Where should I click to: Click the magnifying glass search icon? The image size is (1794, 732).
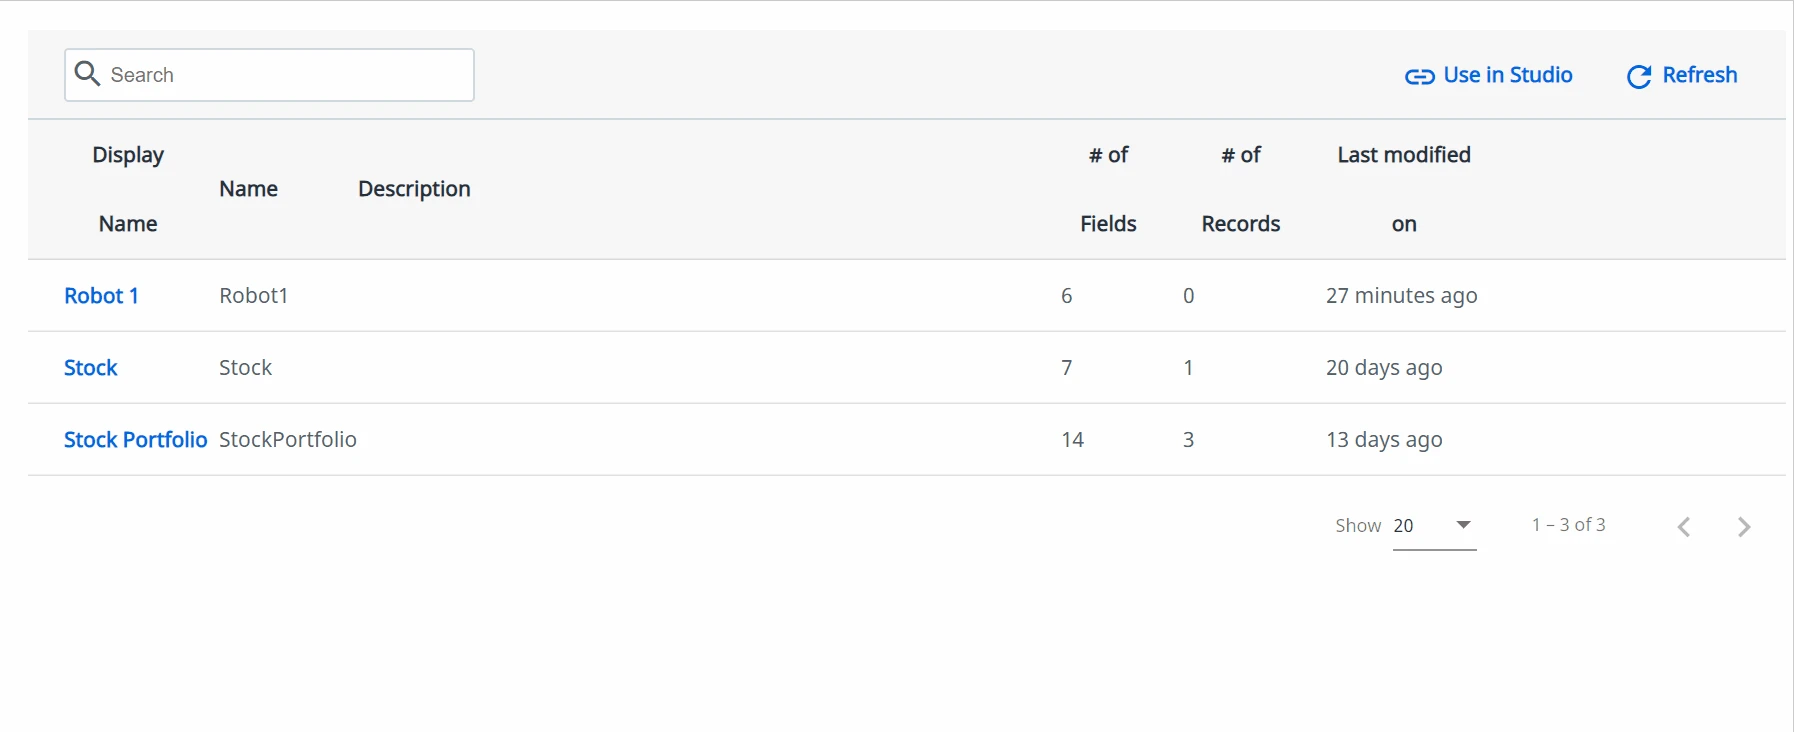pos(87,73)
